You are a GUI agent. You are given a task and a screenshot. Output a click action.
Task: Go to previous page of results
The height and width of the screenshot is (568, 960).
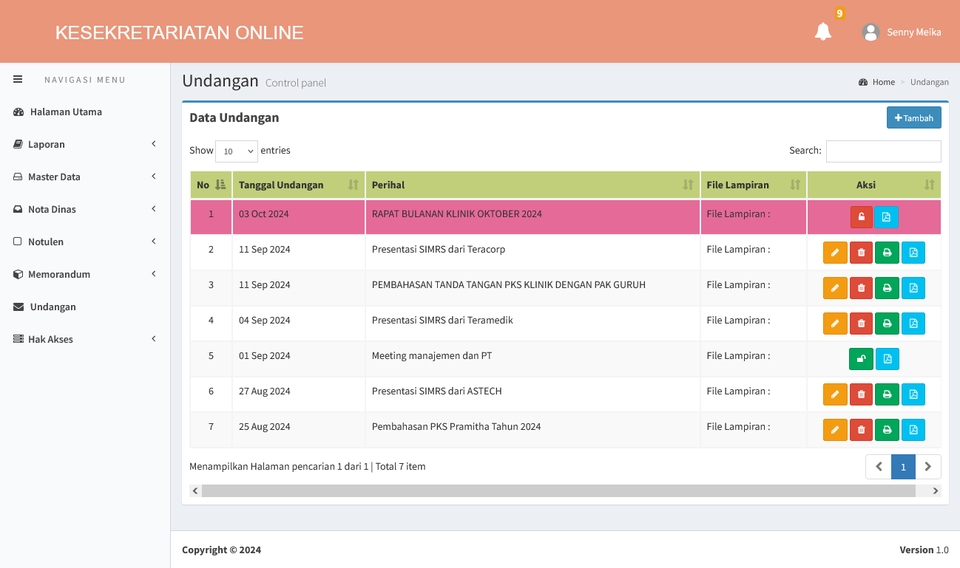click(879, 466)
